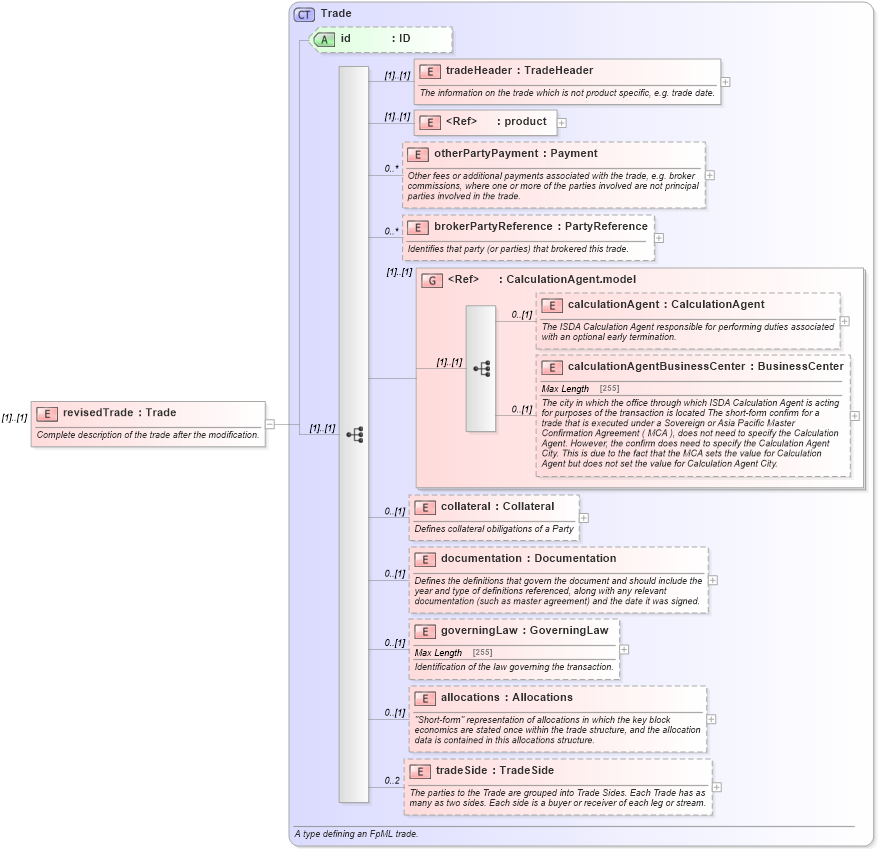This screenshot has width=878, height=849.
Task: Click the E icon of revisedTrade
Action: 46,413
